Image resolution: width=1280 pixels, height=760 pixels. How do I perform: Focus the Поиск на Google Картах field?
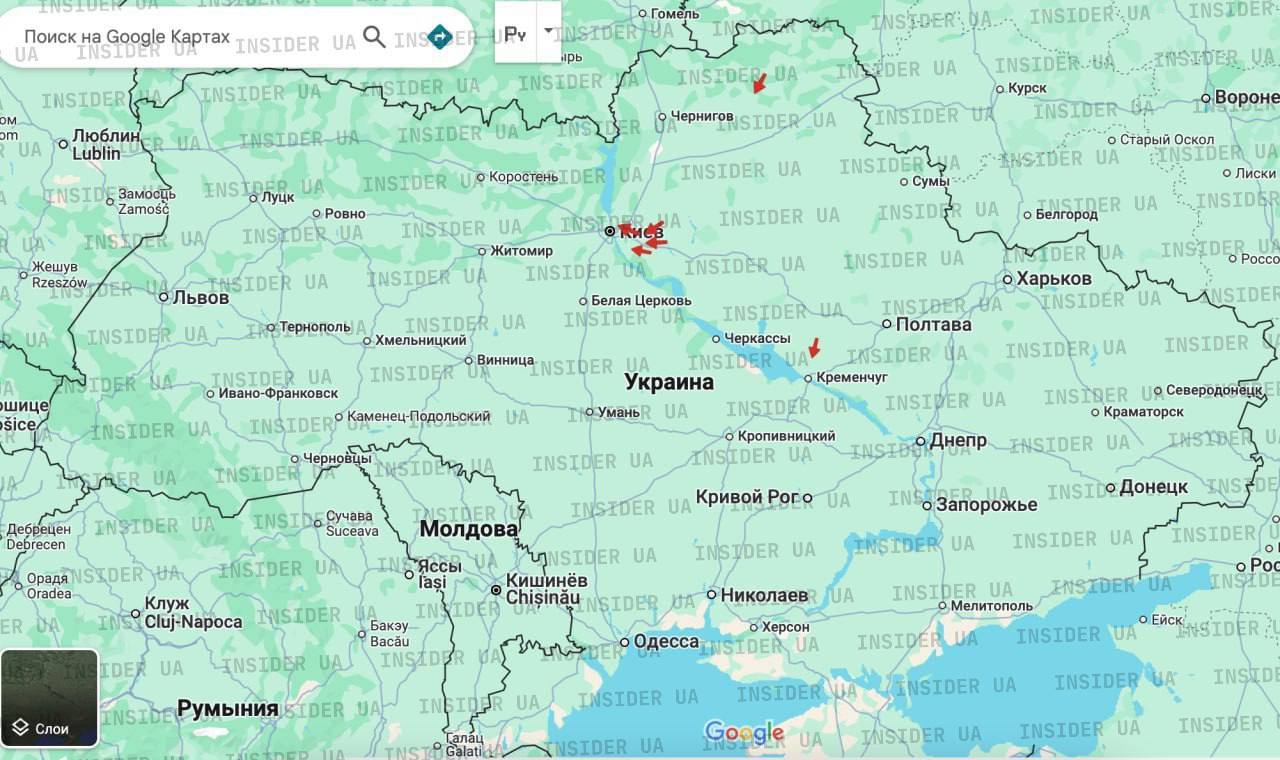(180, 37)
